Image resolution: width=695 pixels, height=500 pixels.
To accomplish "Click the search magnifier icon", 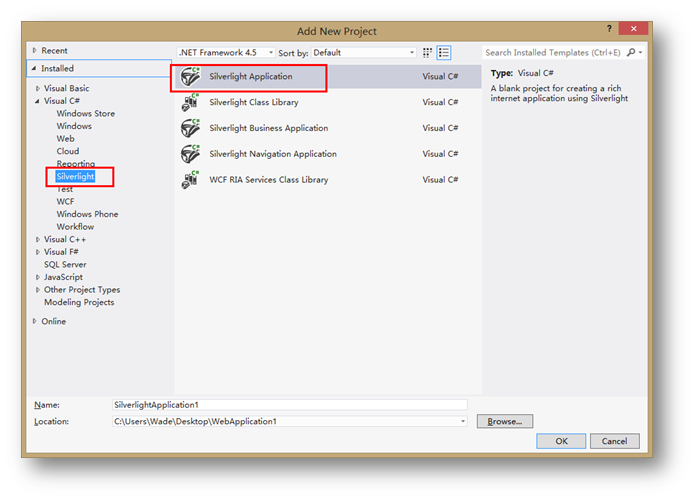I will pos(631,52).
